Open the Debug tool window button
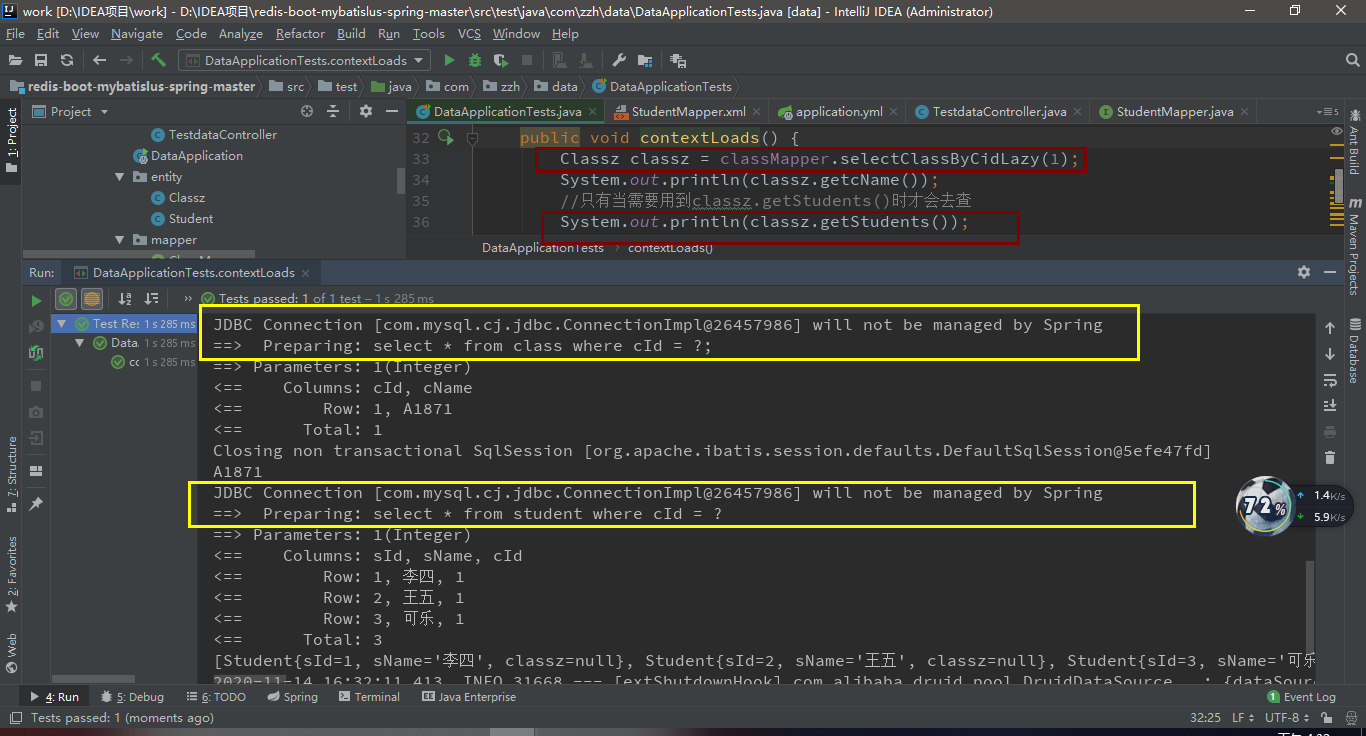Viewport: 1366px width, 736px height. point(132,697)
